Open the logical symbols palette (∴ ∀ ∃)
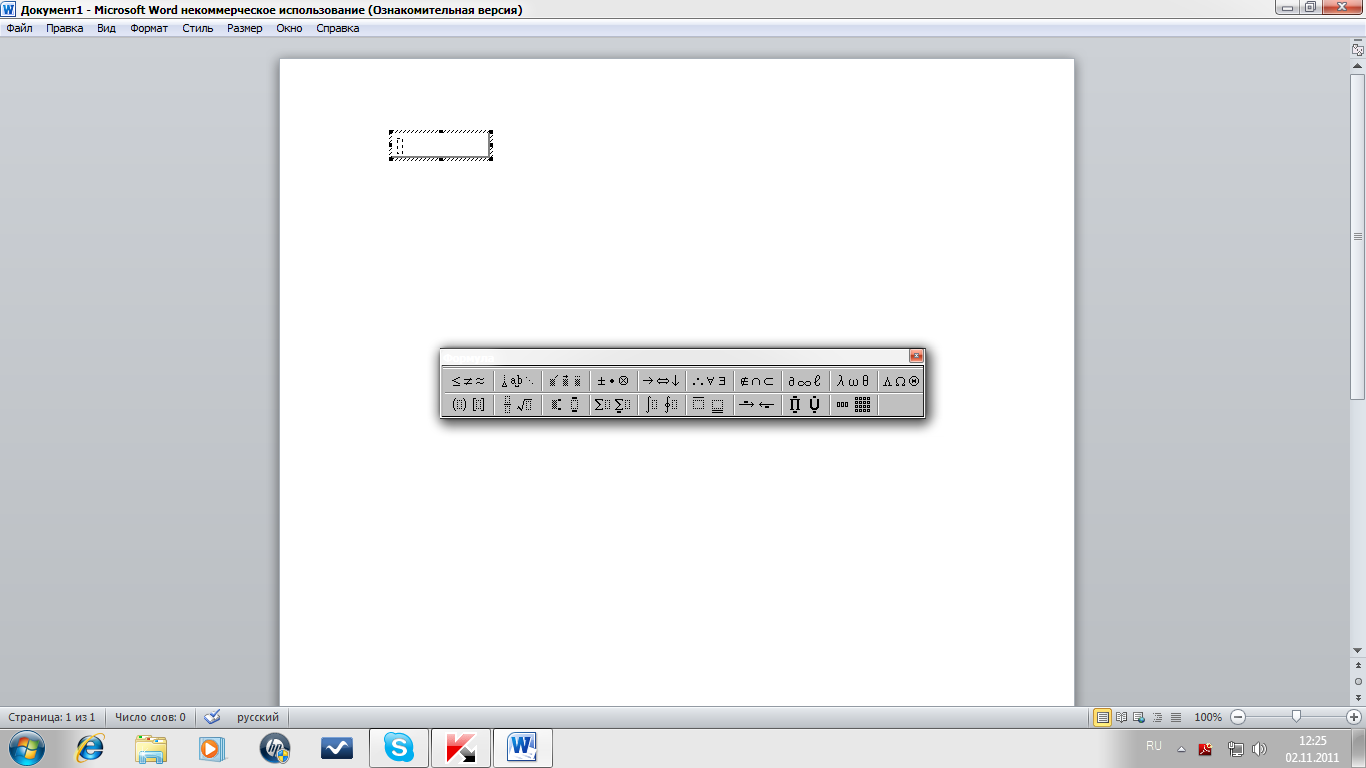This screenshot has width=1366, height=768. click(709, 381)
